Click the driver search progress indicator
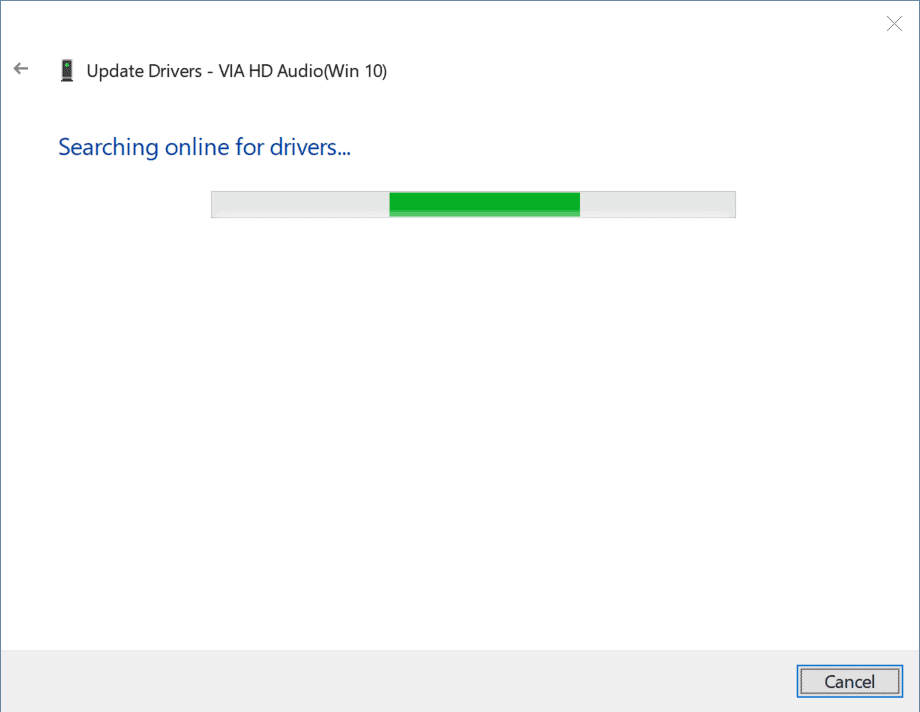This screenshot has height=712, width=920. click(x=472, y=204)
